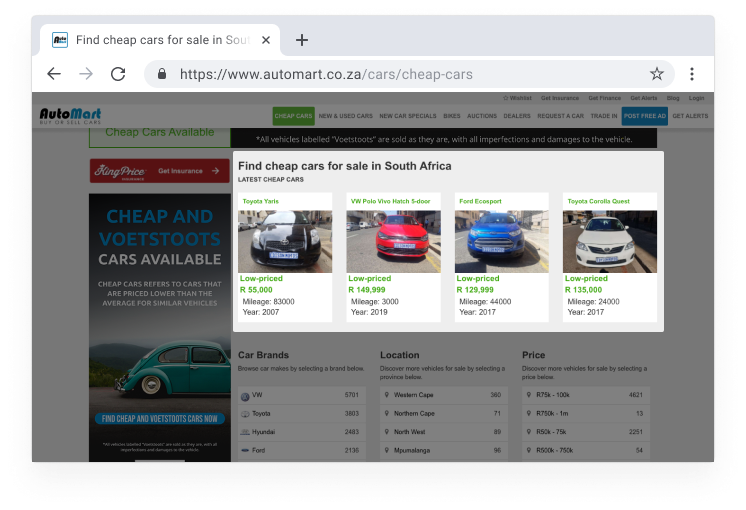Viewport: 746px width, 510px height.
Task: Click Get Alerts in main navigation
Action: (x=690, y=116)
